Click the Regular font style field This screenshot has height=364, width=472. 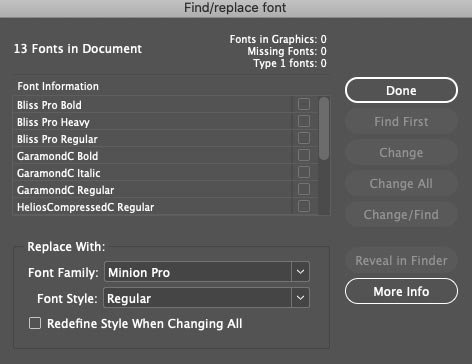coord(198,298)
